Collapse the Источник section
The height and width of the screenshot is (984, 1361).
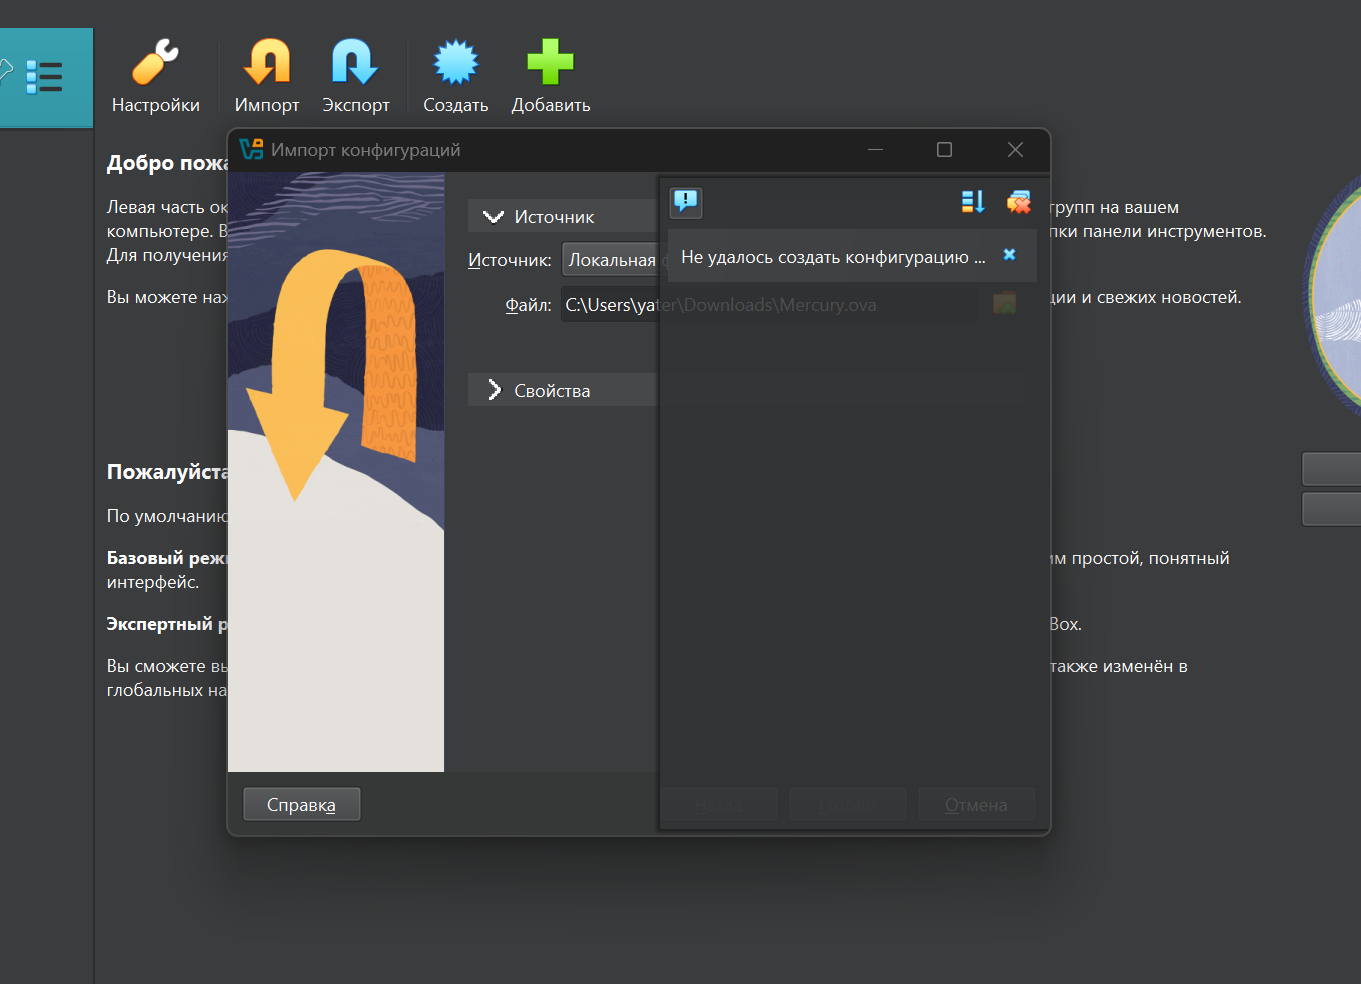coord(494,217)
